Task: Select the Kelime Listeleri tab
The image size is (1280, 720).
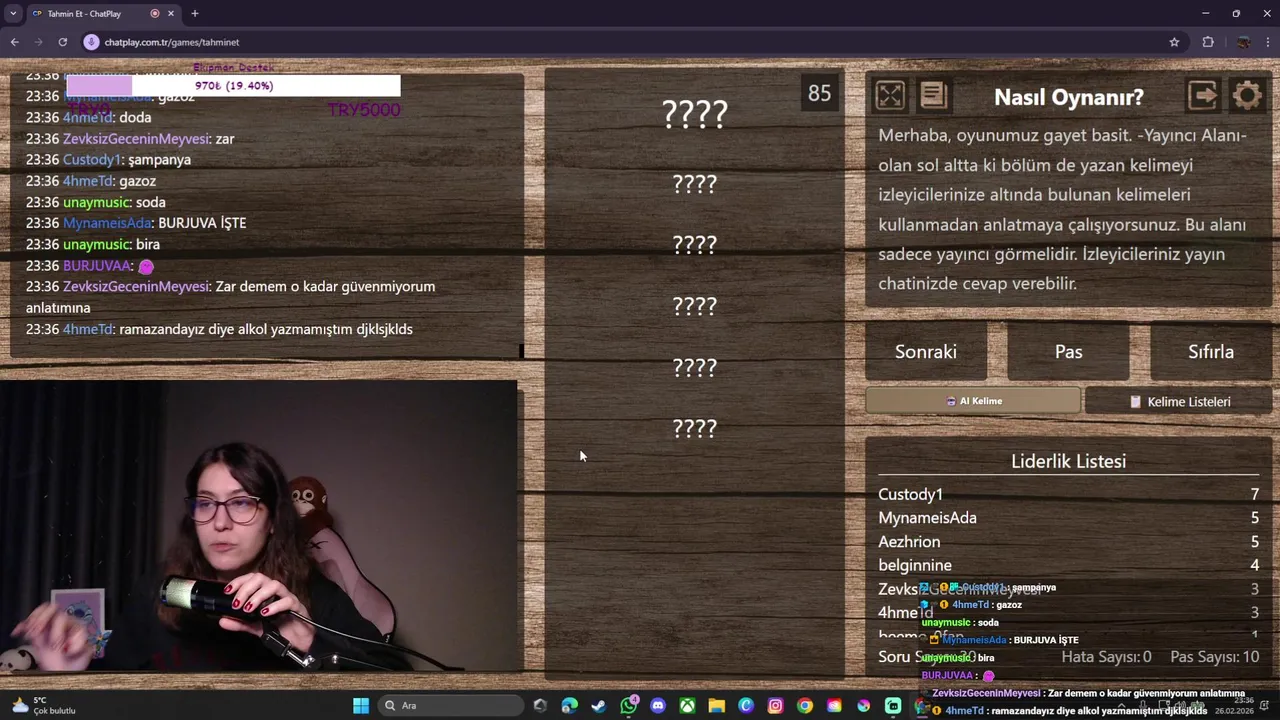Action: tap(1178, 401)
